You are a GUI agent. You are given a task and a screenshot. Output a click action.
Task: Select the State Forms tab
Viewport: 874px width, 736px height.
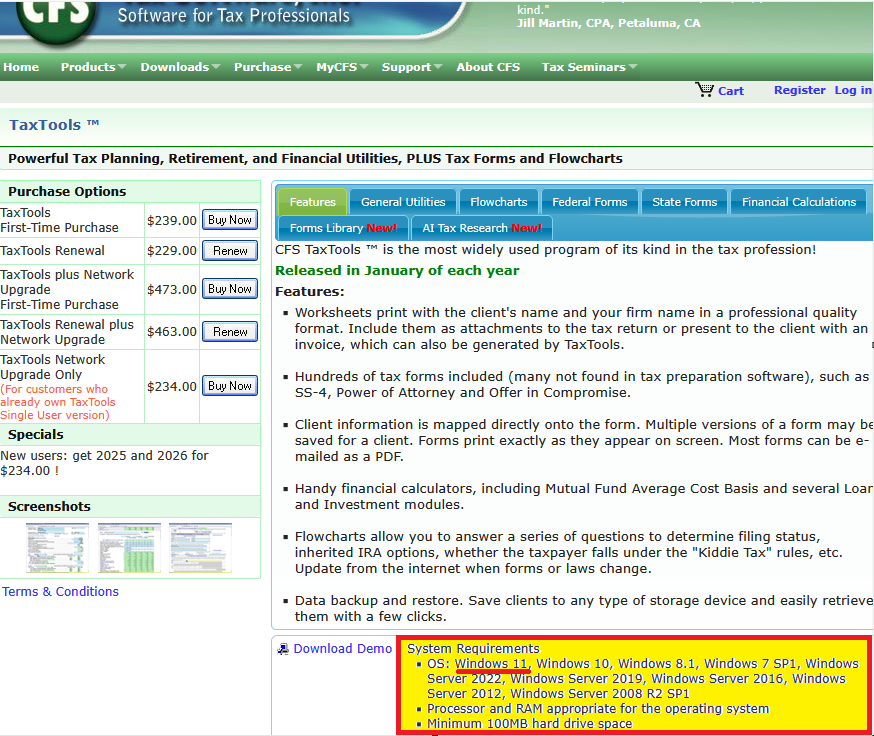684,202
